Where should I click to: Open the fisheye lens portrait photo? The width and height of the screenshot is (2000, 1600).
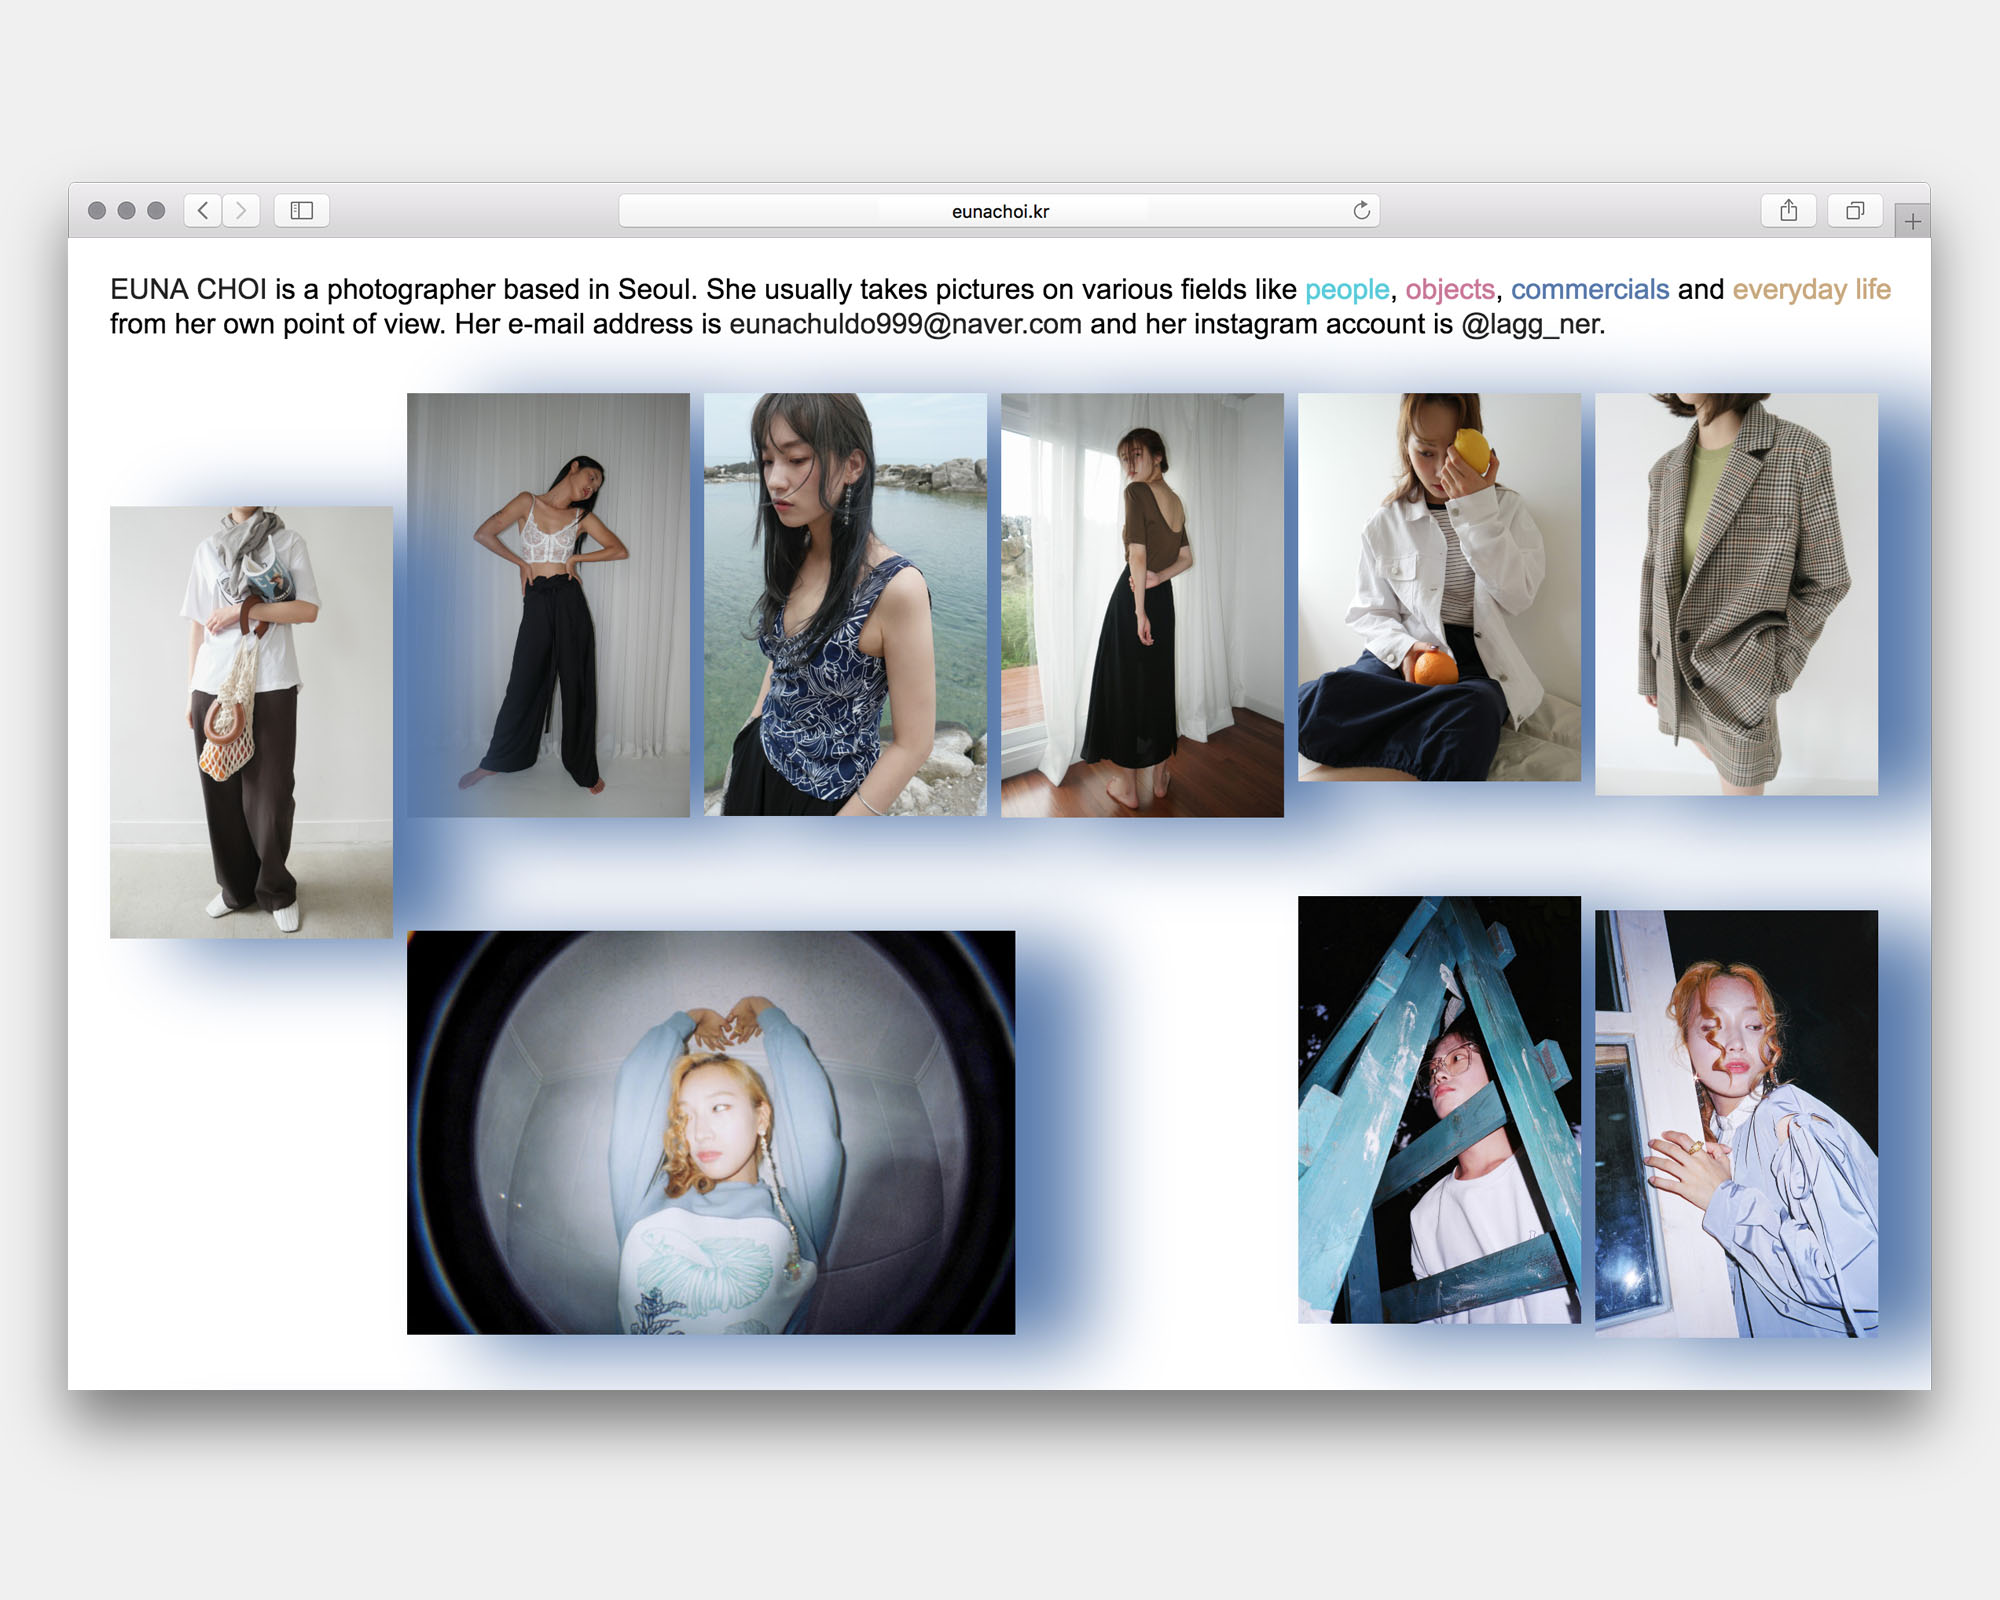tap(711, 1132)
